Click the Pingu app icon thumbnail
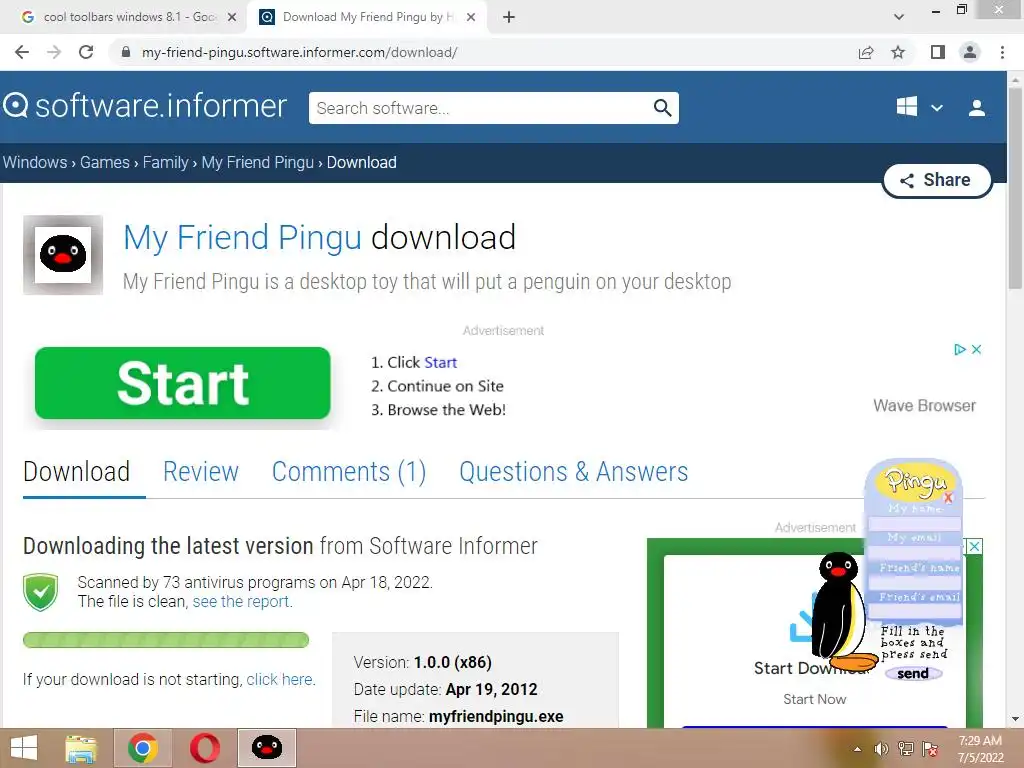The height and width of the screenshot is (768, 1024). (63, 255)
